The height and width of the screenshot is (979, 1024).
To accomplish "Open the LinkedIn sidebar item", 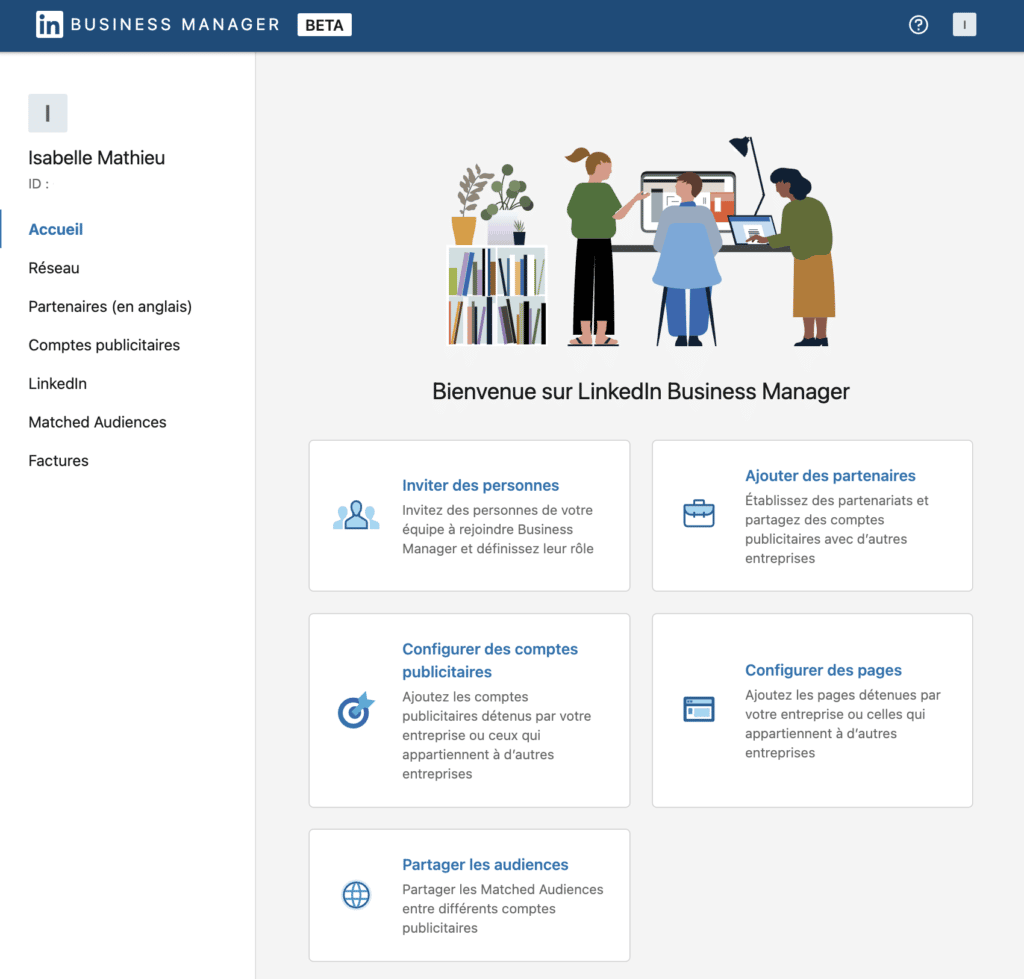I will [x=58, y=383].
